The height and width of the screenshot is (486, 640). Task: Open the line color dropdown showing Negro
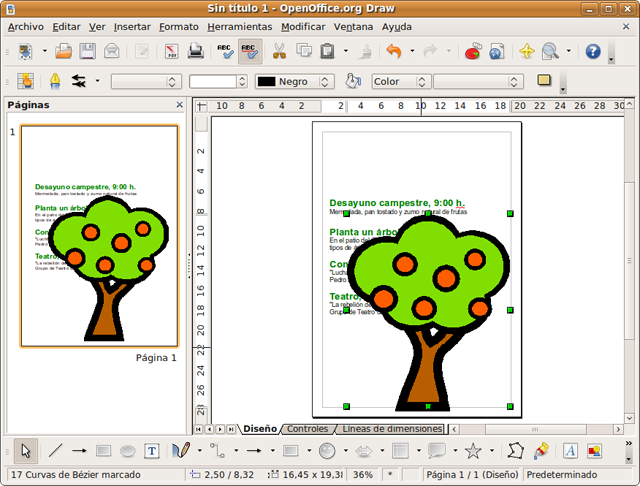297,81
